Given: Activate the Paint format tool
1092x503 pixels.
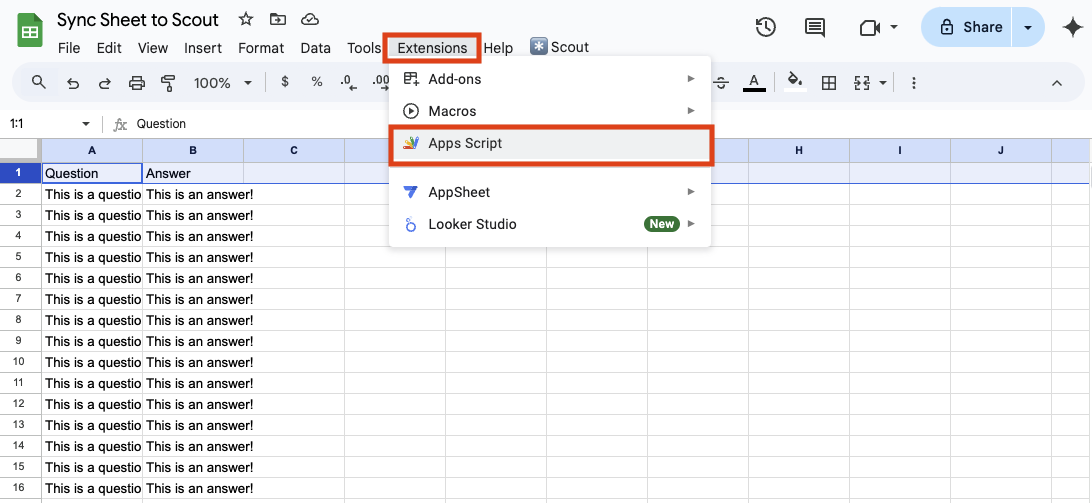Looking at the screenshot, I should pos(168,83).
